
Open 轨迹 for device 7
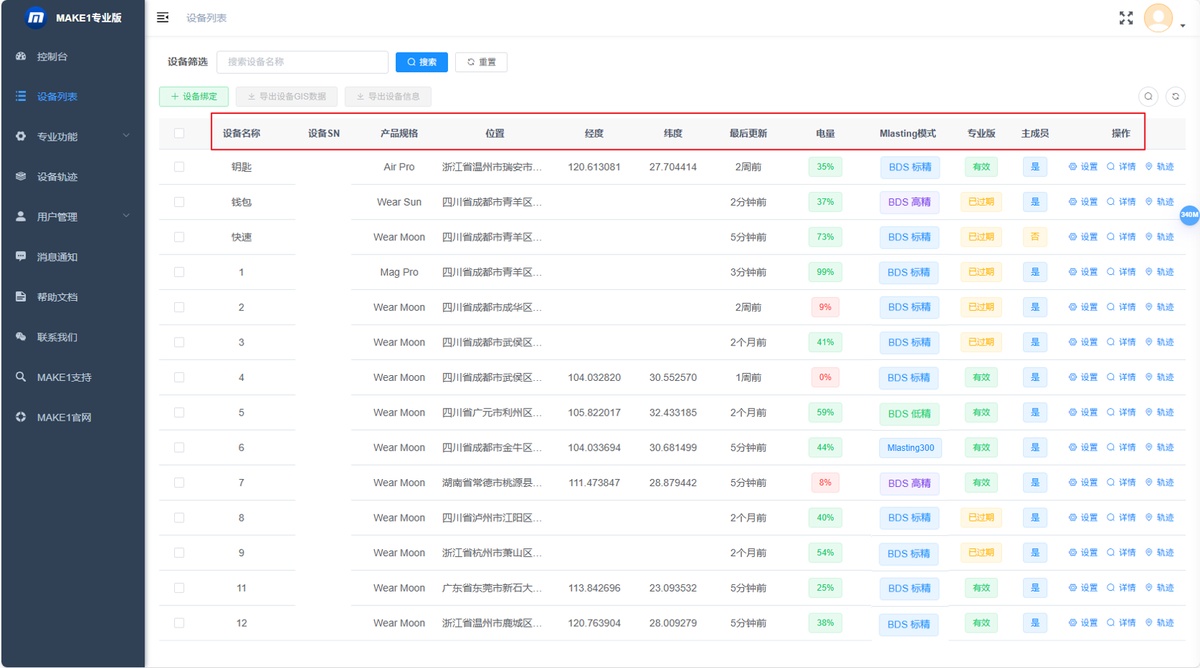[1159, 483]
